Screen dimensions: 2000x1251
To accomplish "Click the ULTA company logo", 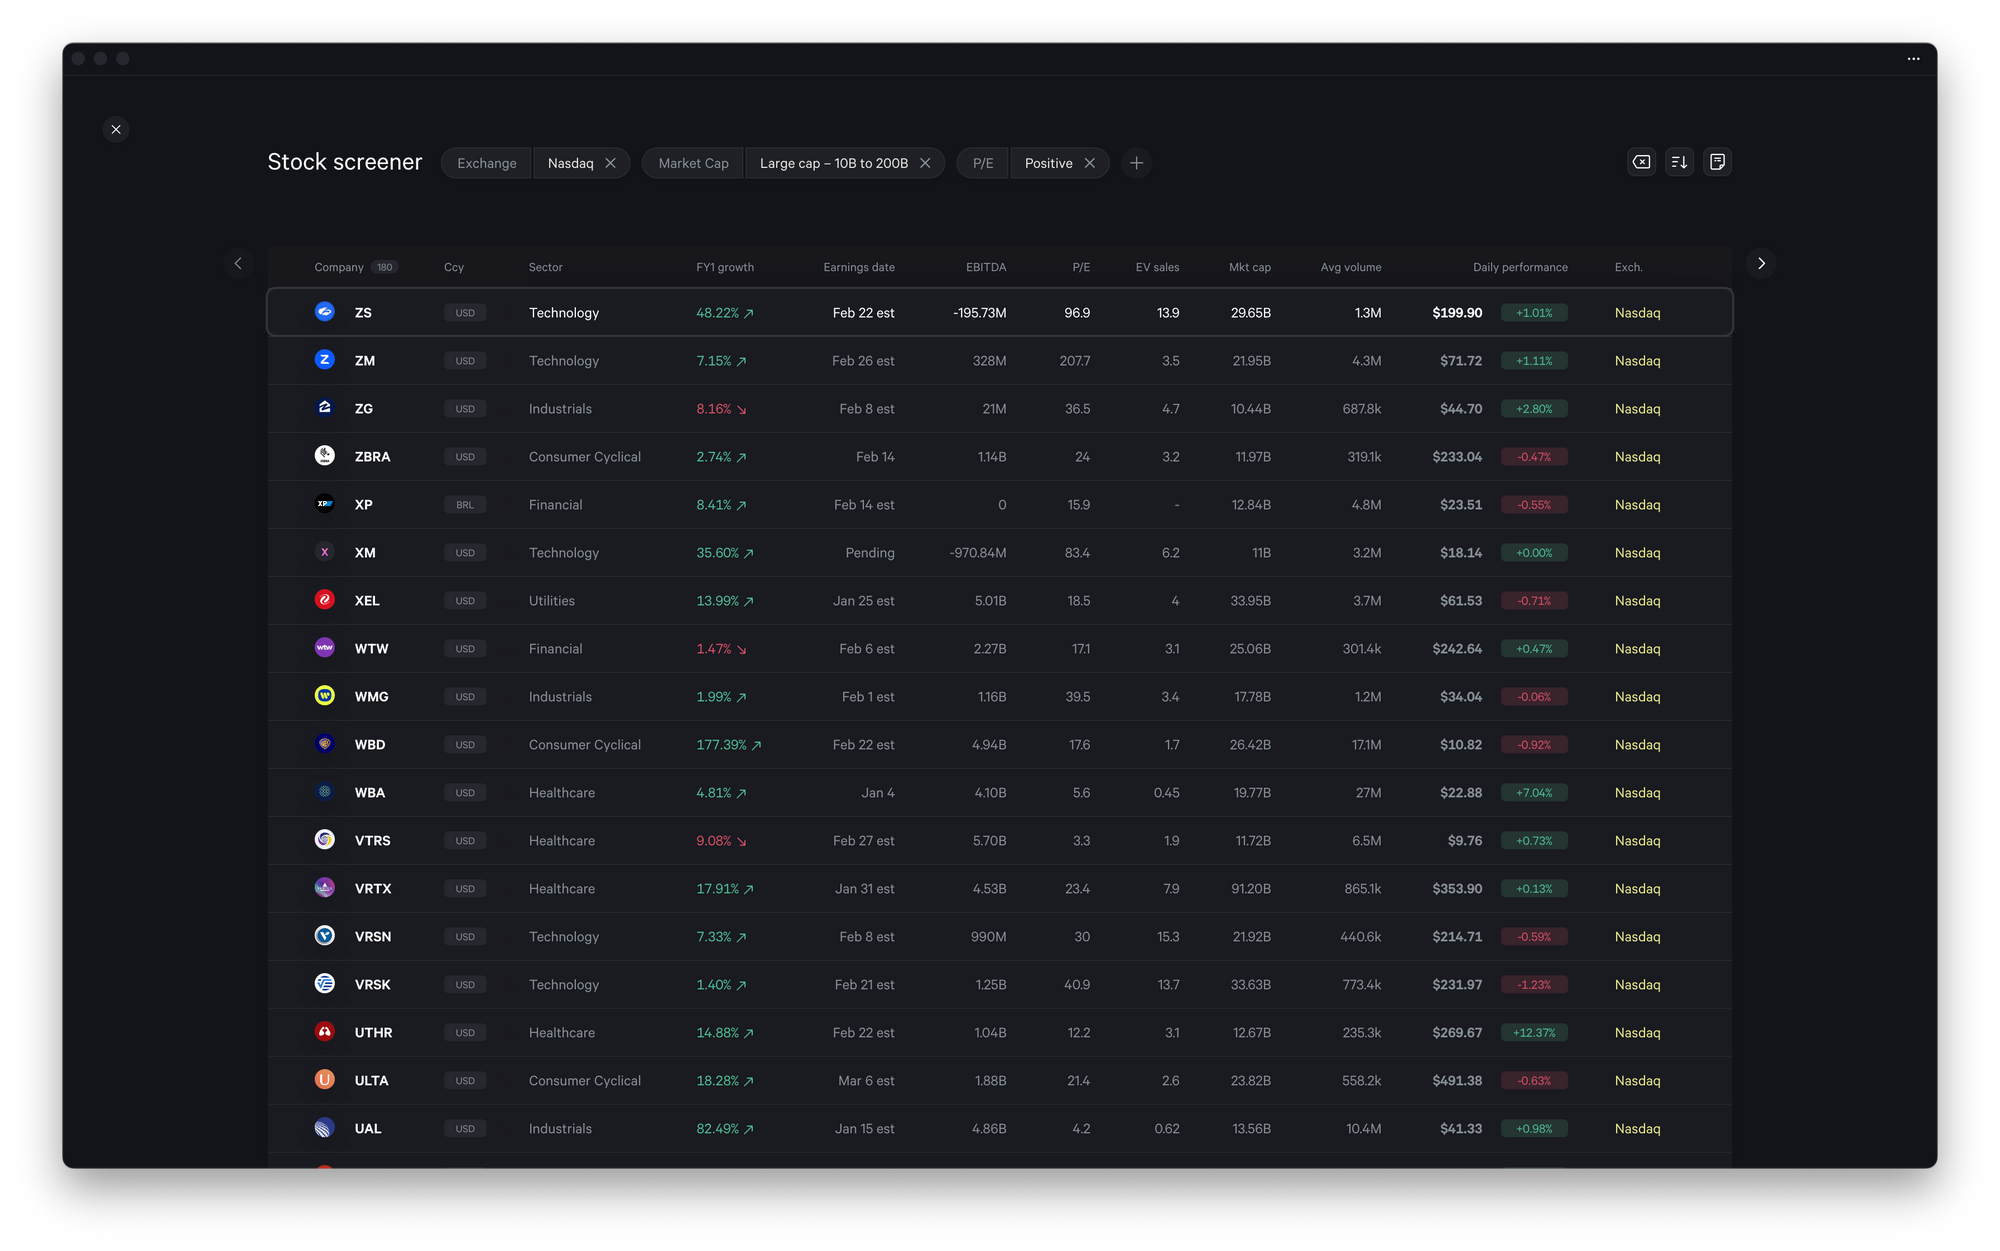I will 325,1080.
